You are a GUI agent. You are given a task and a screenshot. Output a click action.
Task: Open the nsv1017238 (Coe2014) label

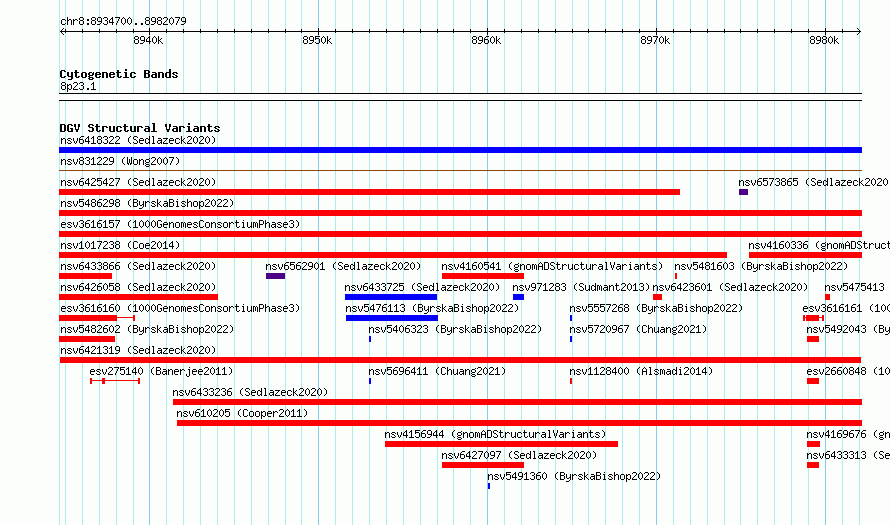[x=120, y=245]
